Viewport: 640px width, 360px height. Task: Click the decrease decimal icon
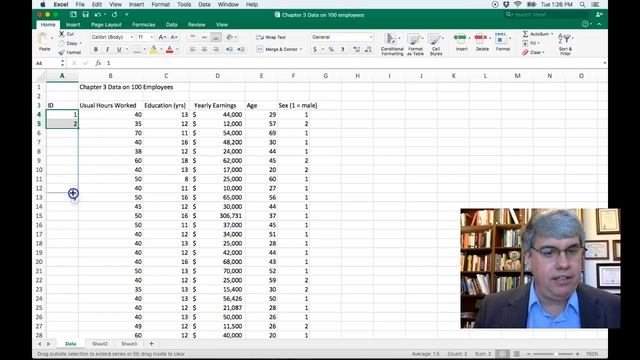pyautogui.click(x=368, y=49)
